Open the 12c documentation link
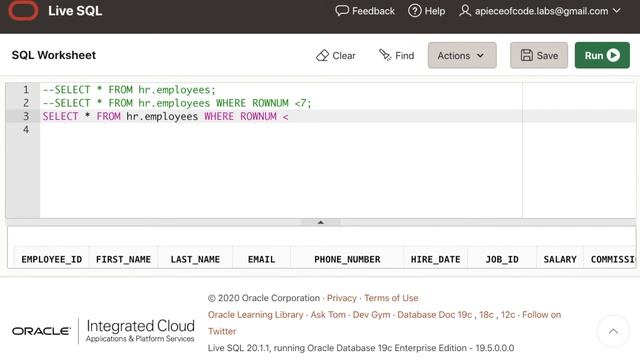The width and height of the screenshot is (640, 360). (x=508, y=315)
